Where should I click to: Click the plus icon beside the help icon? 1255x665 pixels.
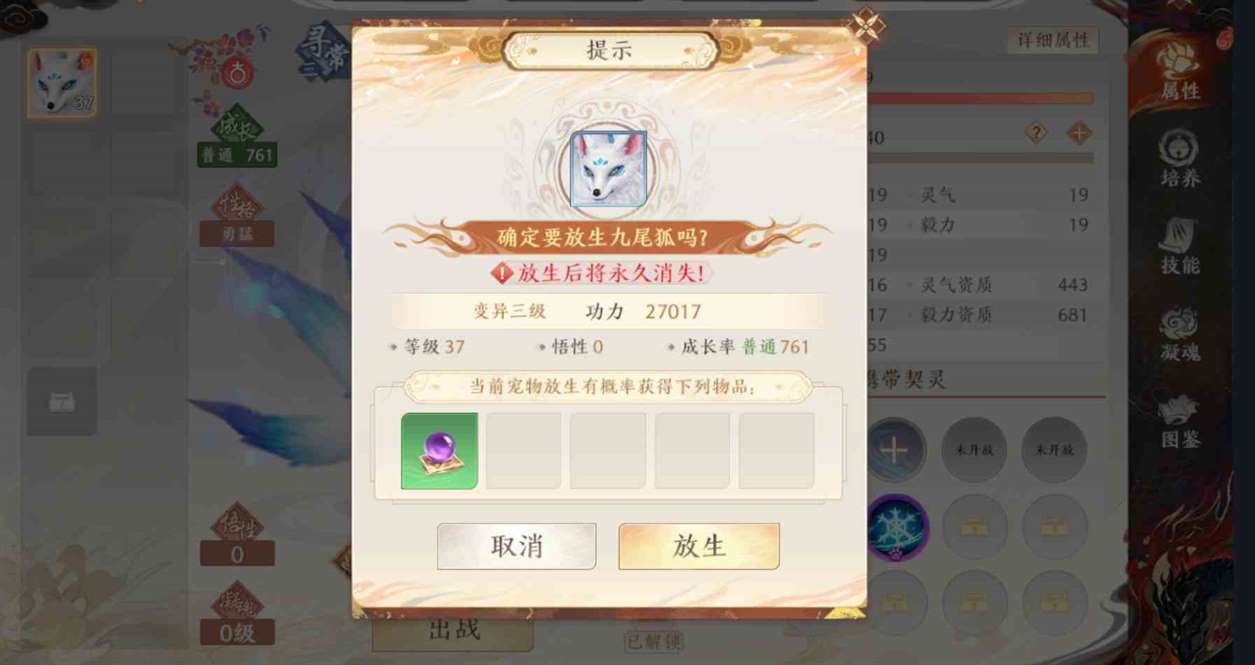[x=1079, y=133]
